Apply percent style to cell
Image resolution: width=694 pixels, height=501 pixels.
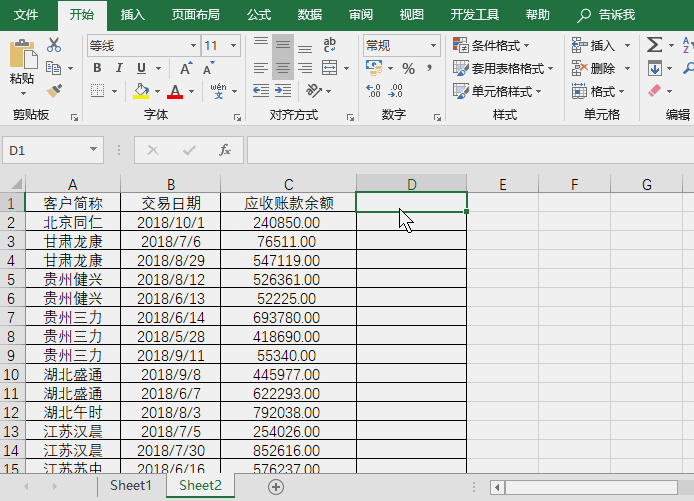408,68
